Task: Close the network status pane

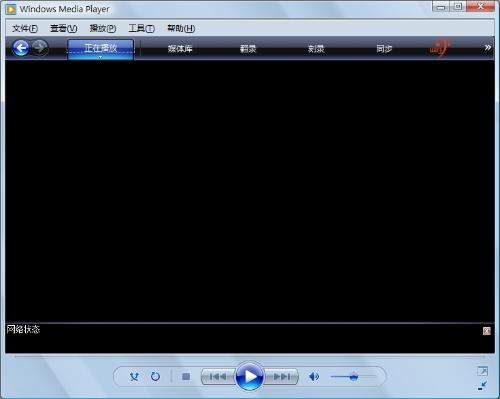Action: pyautogui.click(x=487, y=331)
